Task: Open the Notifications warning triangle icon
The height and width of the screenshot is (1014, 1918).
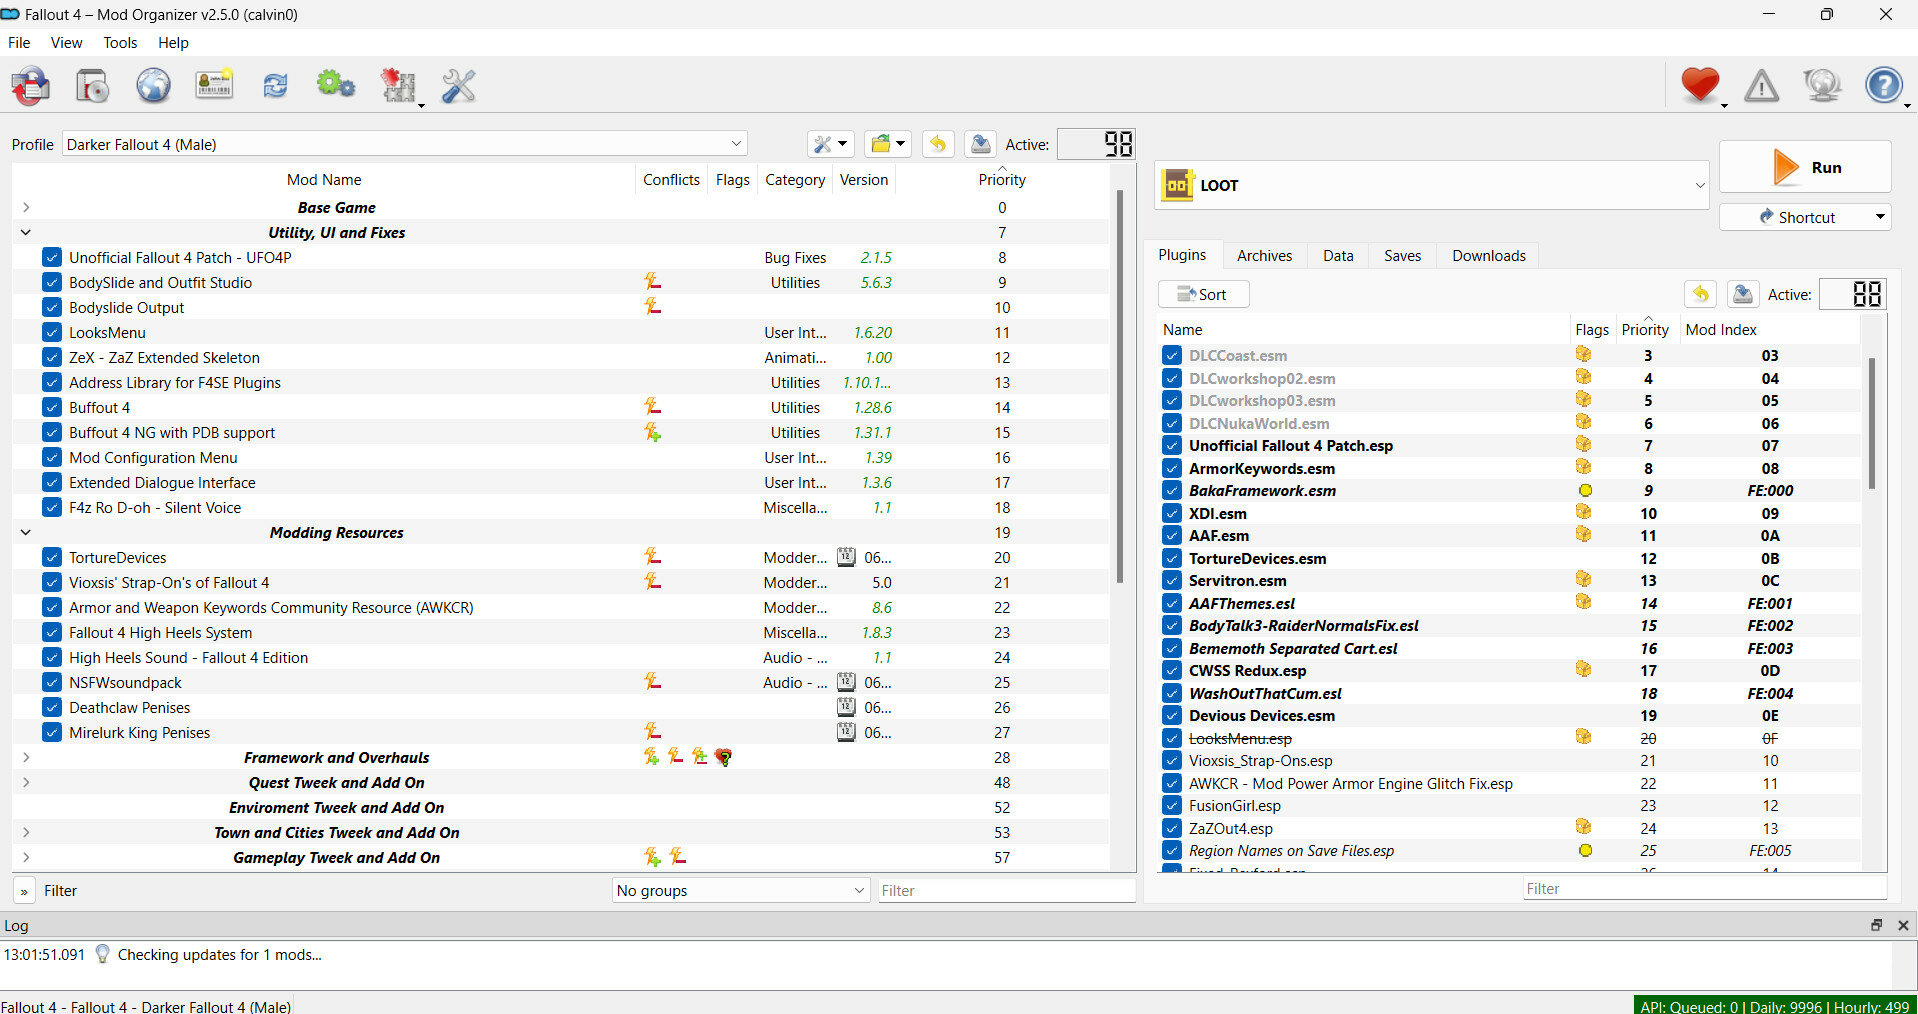Action: click(1761, 86)
